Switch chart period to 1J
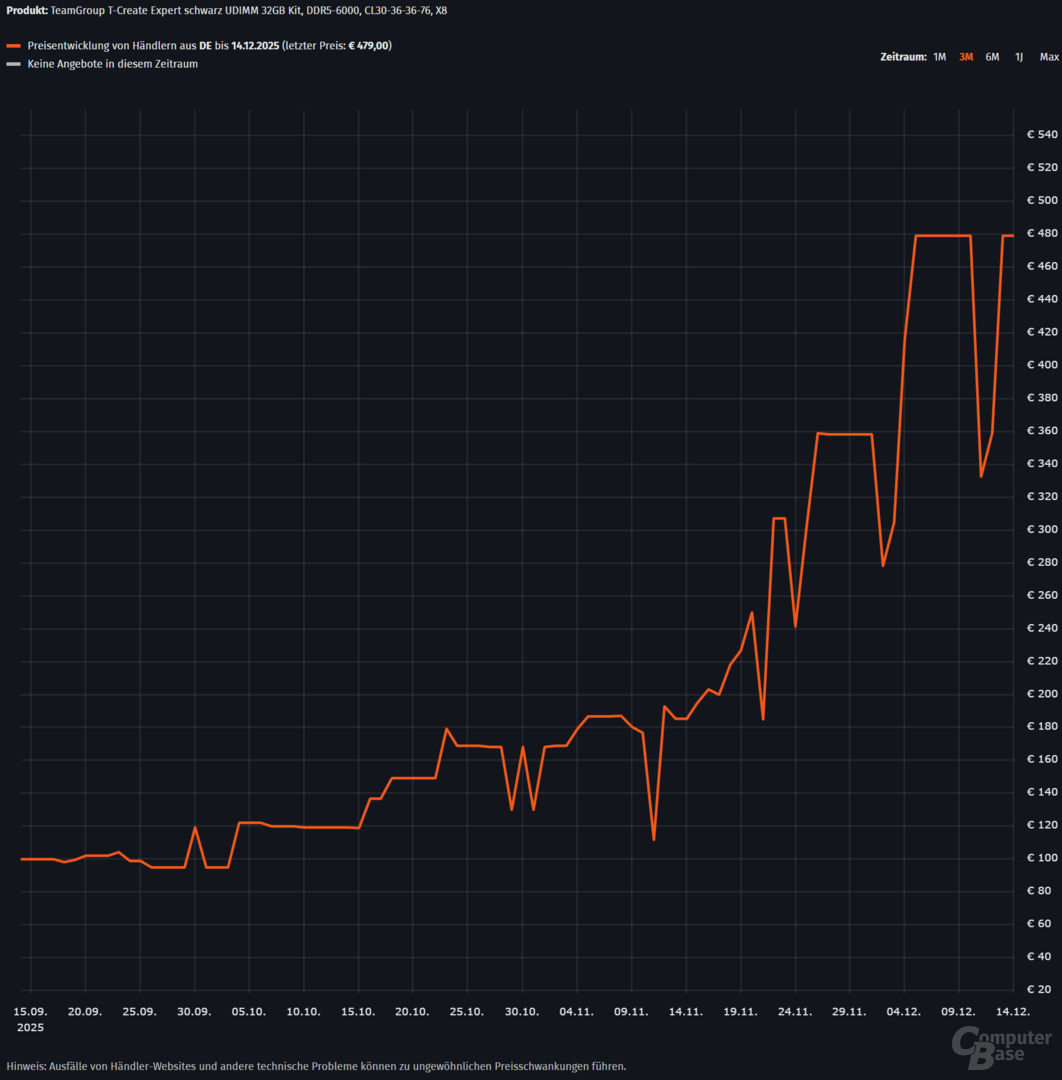Image resolution: width=1062 pixels, height=1080 pixels. 1019,57
